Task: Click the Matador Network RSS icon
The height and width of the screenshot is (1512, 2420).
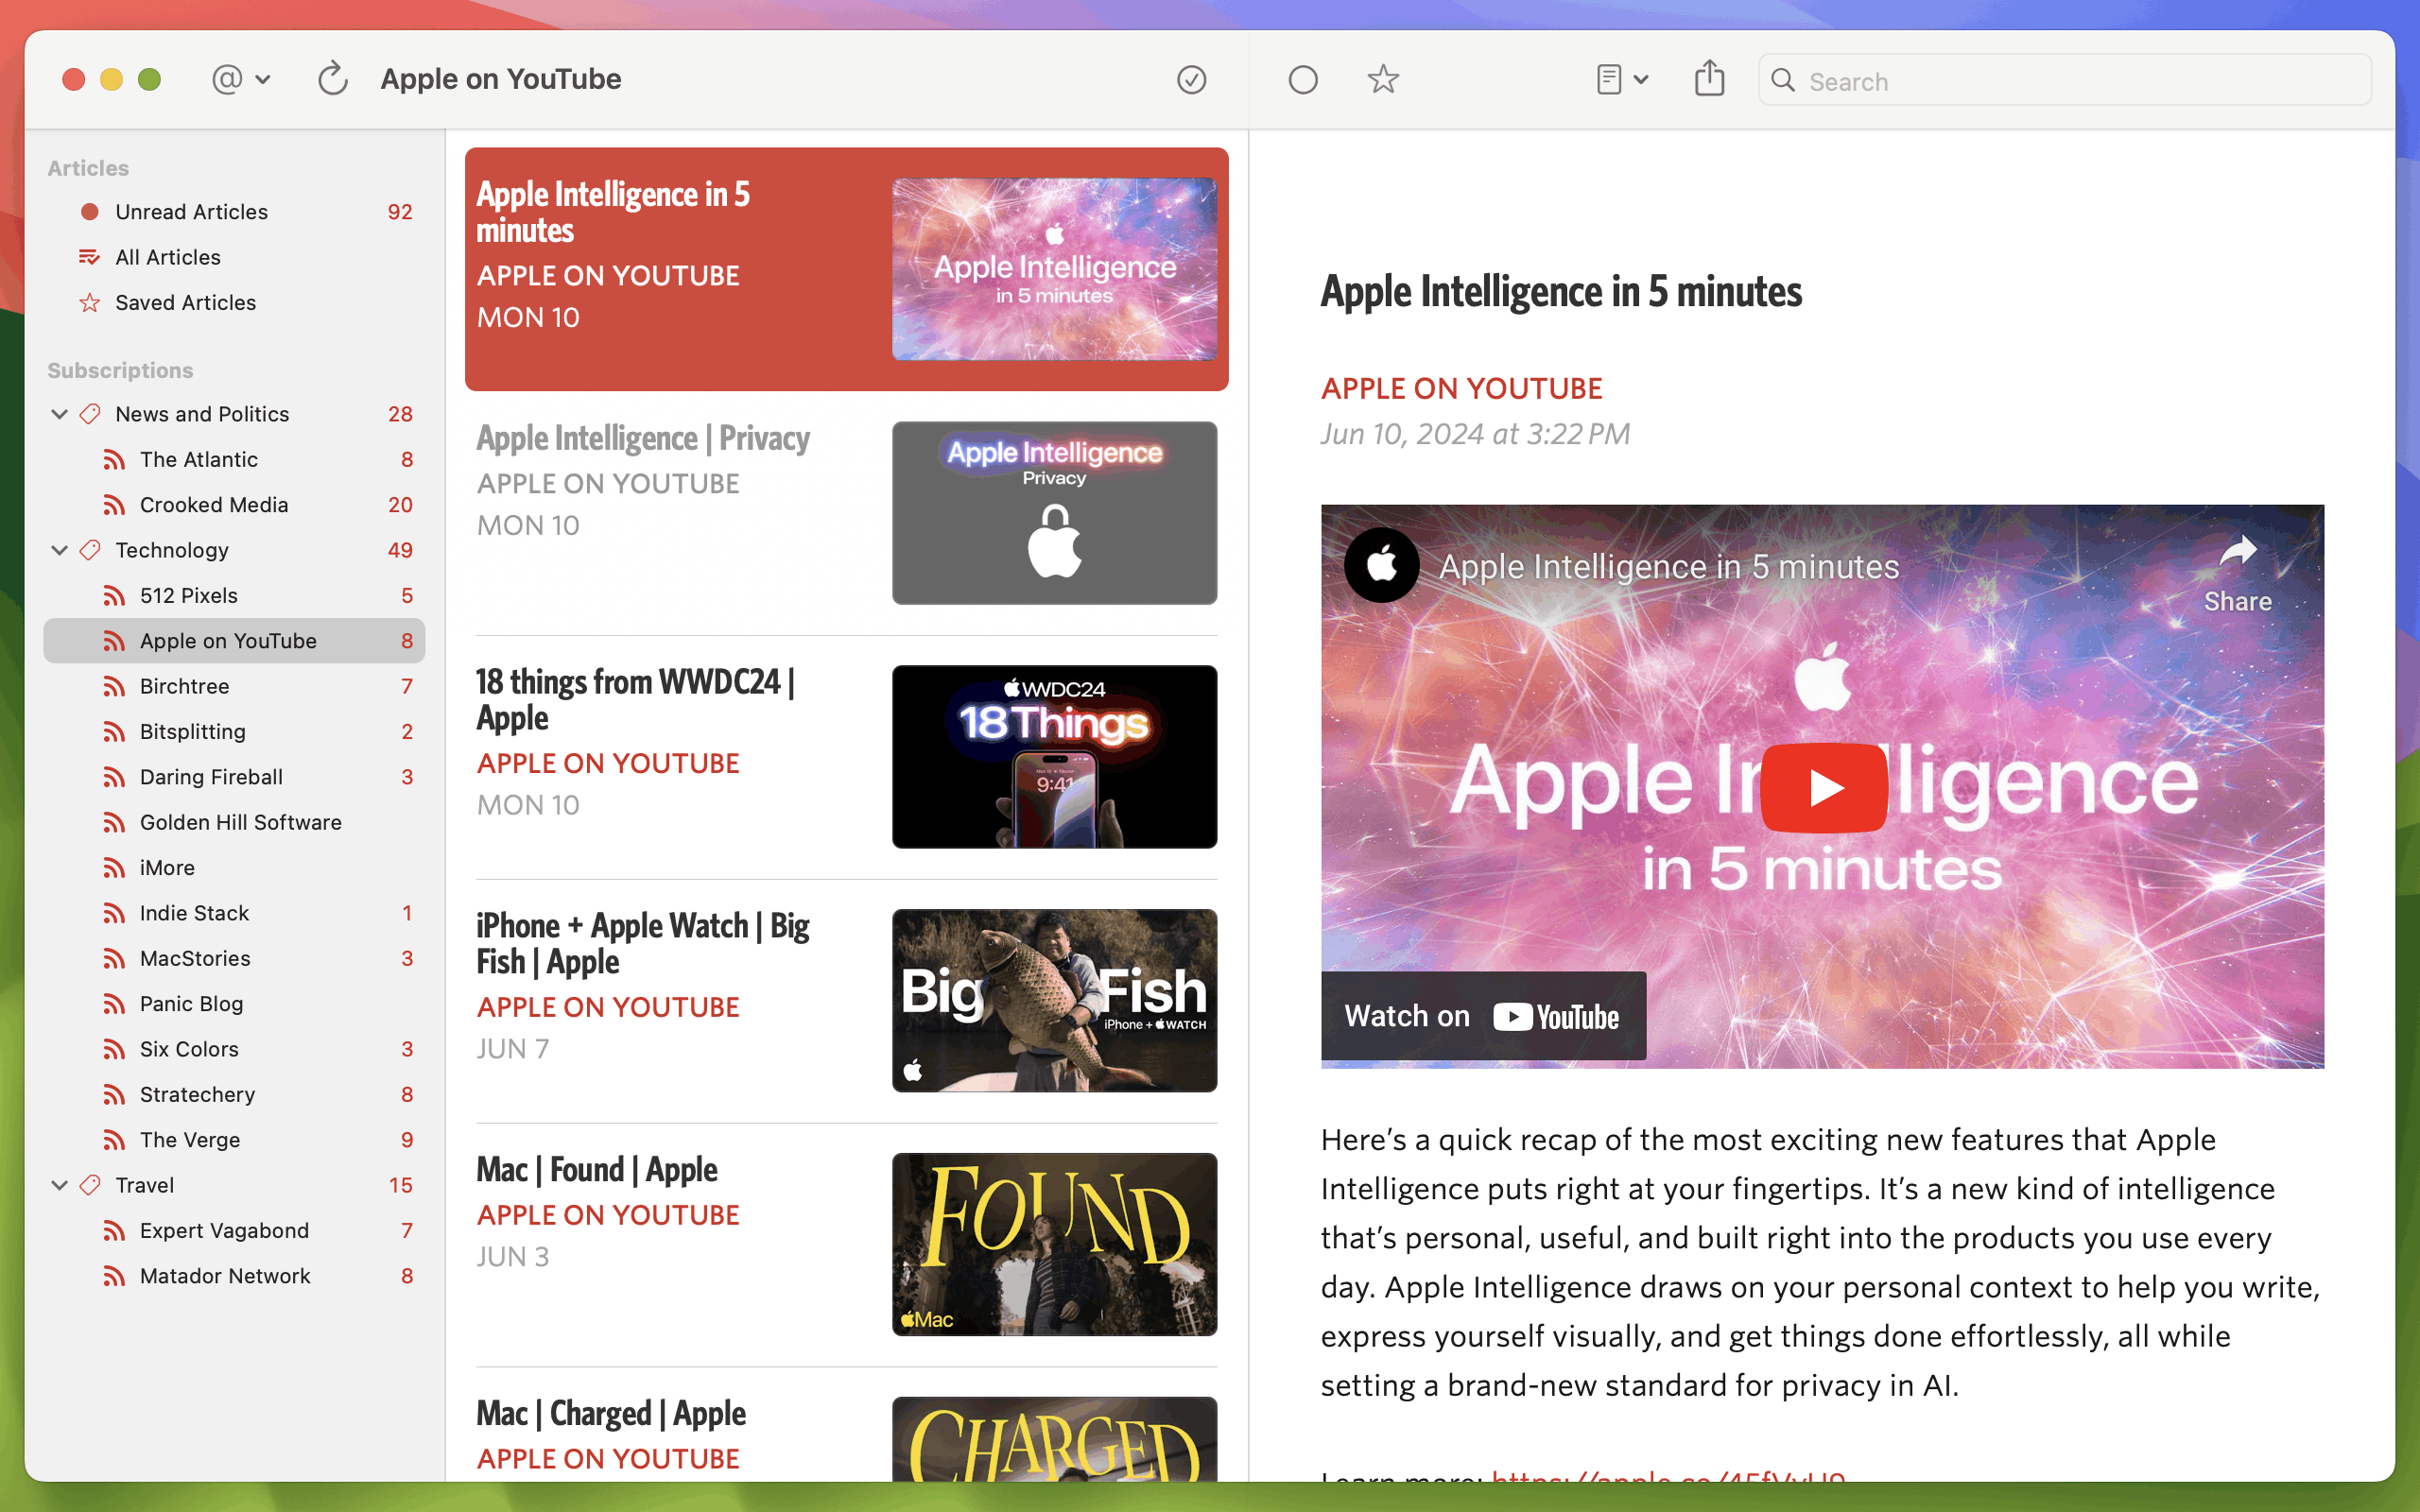Action: [114, 1276]
